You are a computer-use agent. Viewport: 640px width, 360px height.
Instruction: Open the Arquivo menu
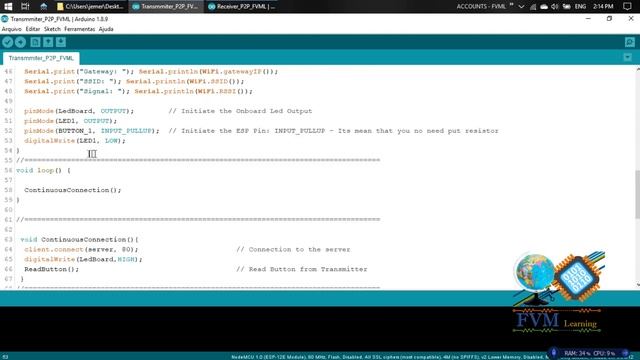(x=11, y=29)
